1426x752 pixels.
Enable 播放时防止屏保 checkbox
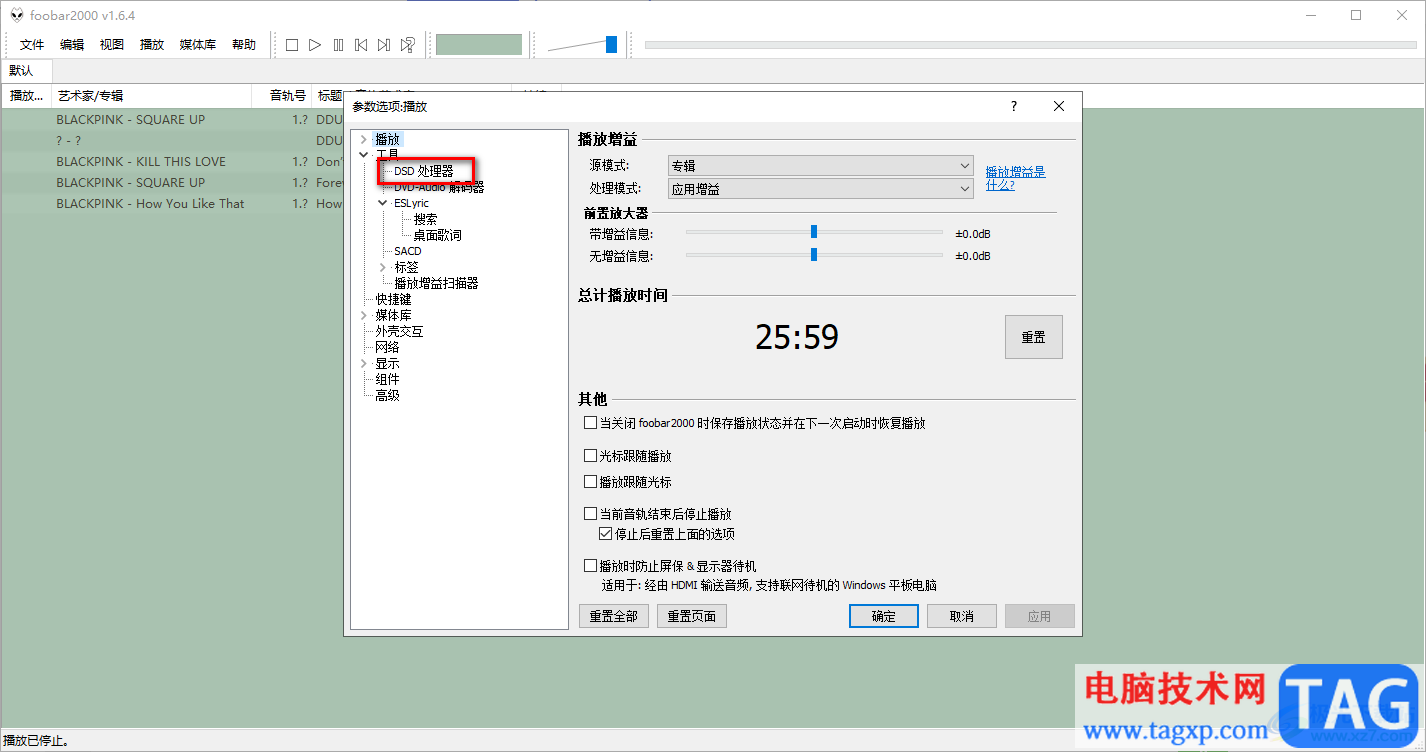[x=590, y=565]
